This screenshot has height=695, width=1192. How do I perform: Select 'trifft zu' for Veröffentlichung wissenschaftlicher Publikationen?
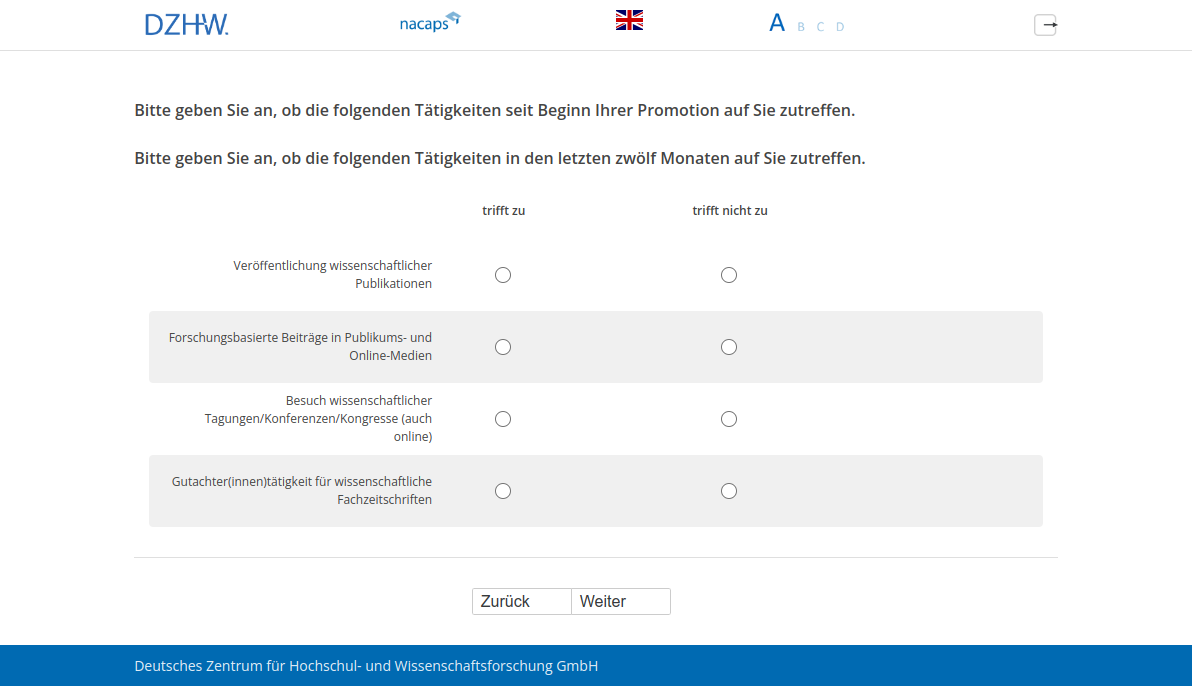tap(503, 275)
